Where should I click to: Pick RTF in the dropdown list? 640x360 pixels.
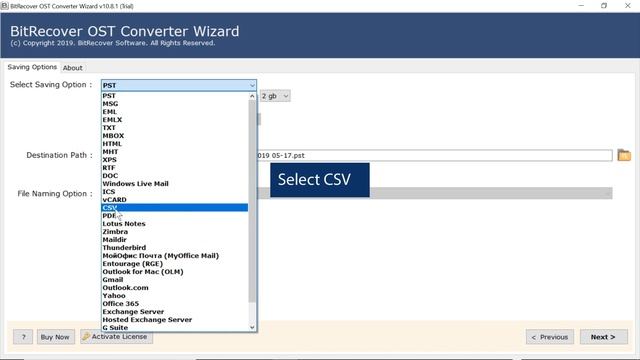pos(175,168)
